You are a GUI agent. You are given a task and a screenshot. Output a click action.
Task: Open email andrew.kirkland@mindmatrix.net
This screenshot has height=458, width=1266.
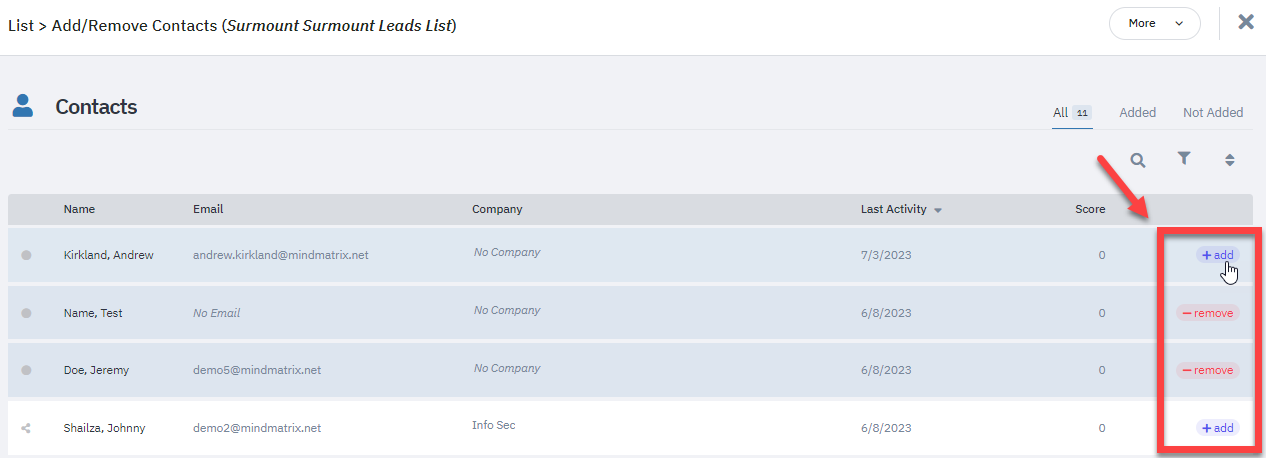click(280, 255)
